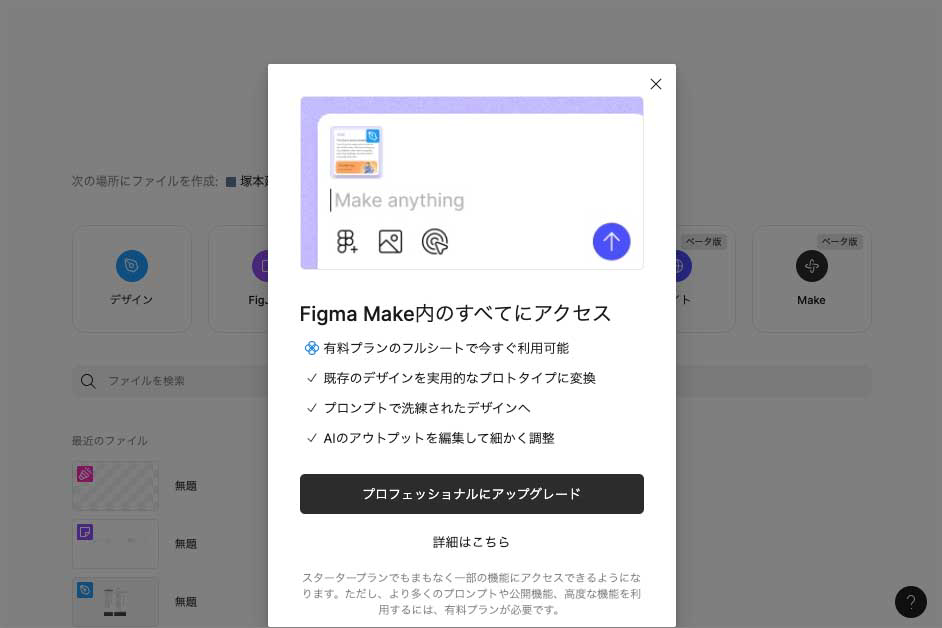This screenshot has height=628, width=942.
Task: Click the FigJam purple icon card
Action: point(260,266)
